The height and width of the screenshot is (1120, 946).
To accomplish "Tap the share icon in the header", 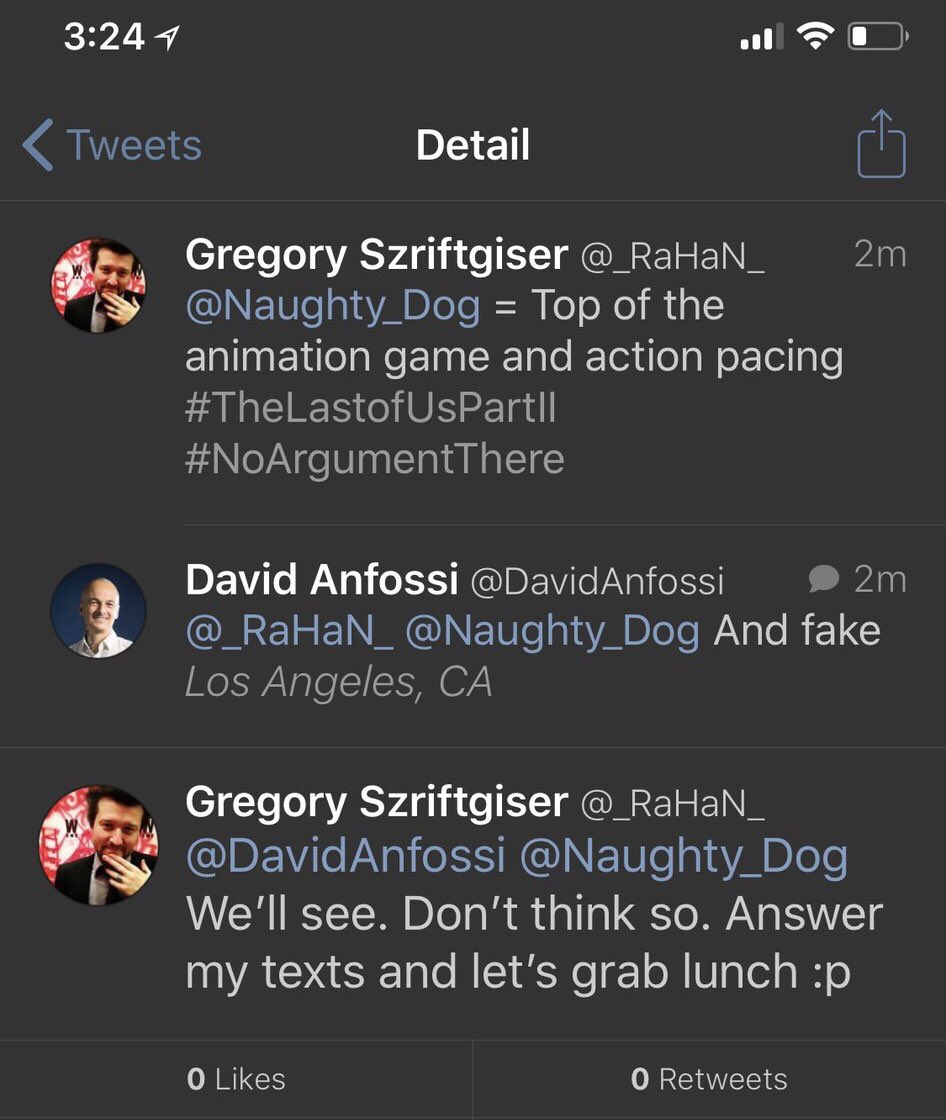I will click(x=881, y=144).
